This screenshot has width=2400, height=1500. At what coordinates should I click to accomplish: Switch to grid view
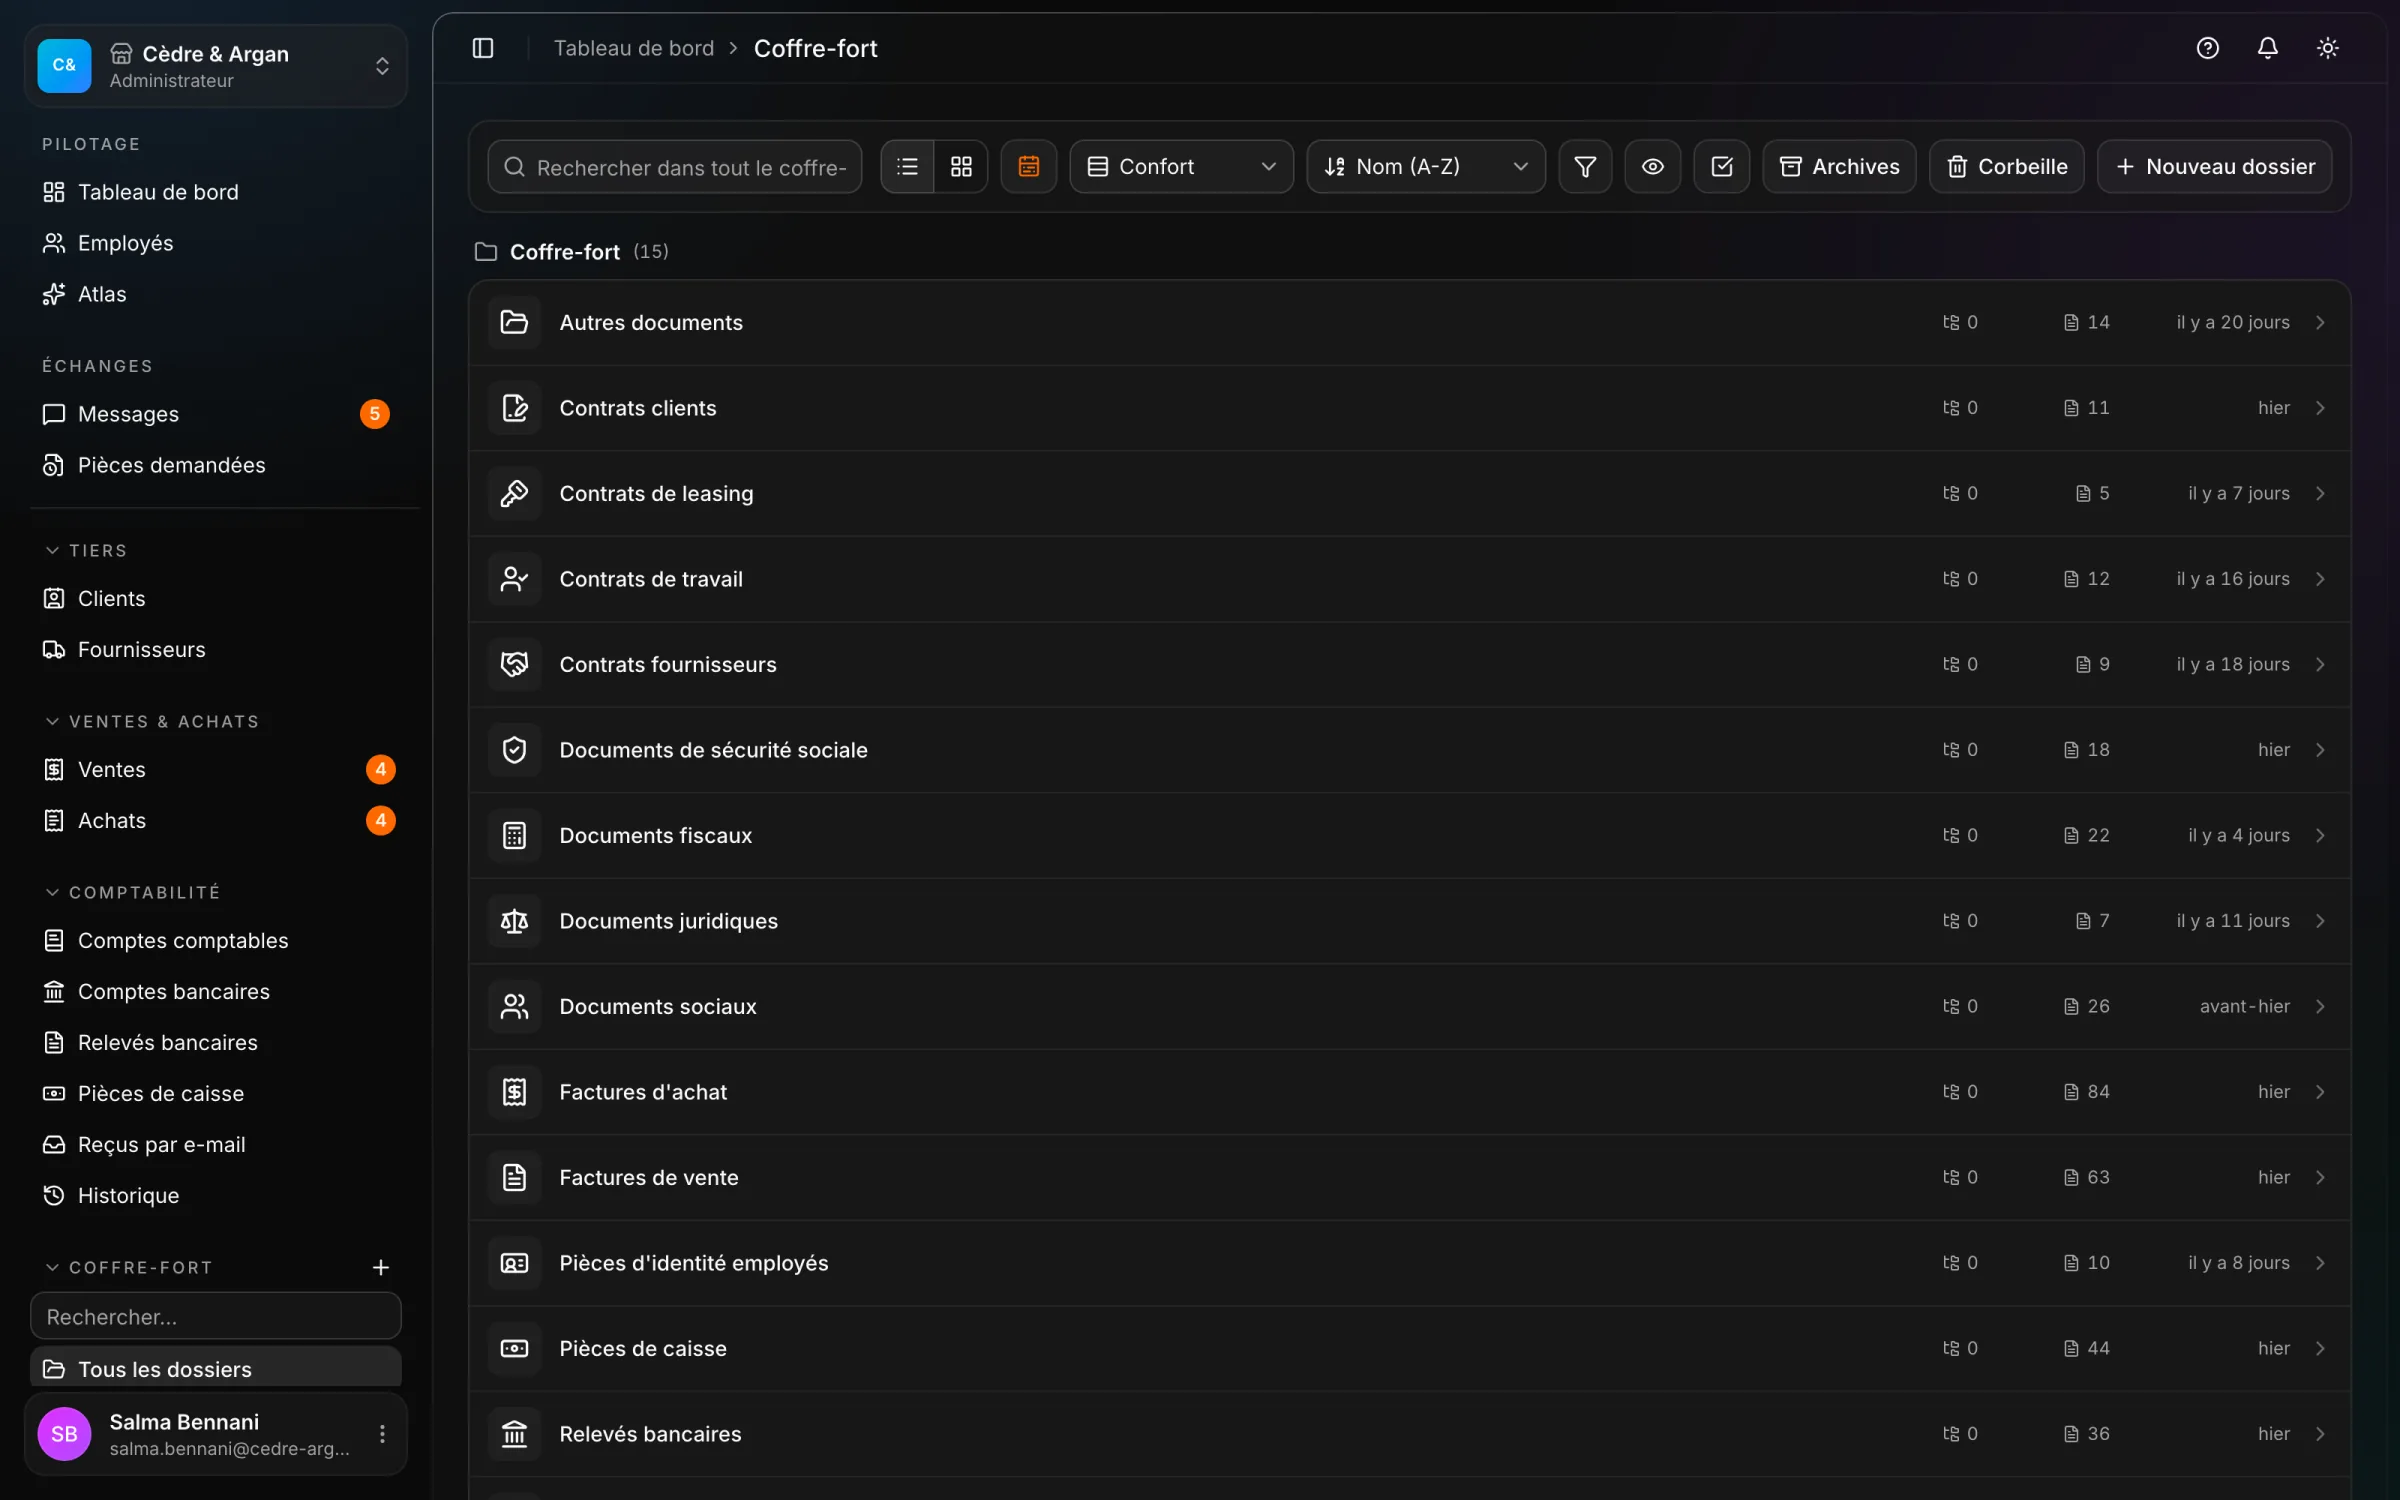coord(961,166)
